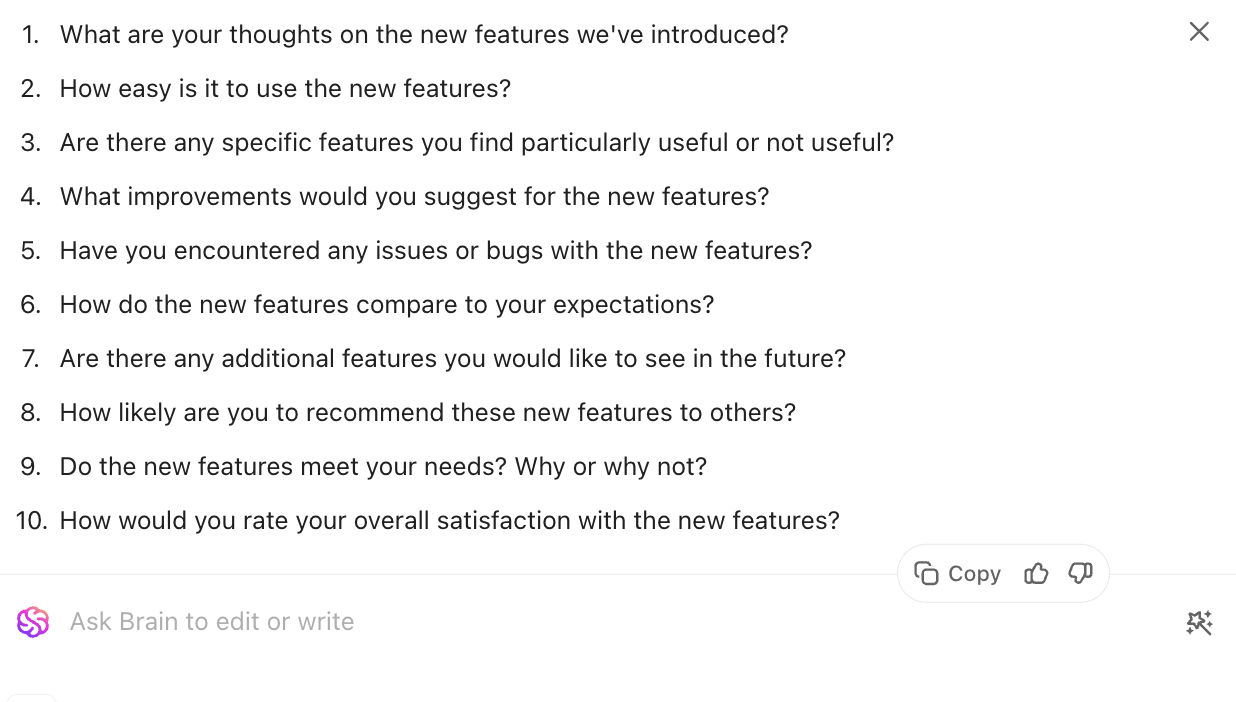The height and width of the screenshot is (702, 1236).
Task: Click question 7 about additional future features
Action: click(453, 358)
